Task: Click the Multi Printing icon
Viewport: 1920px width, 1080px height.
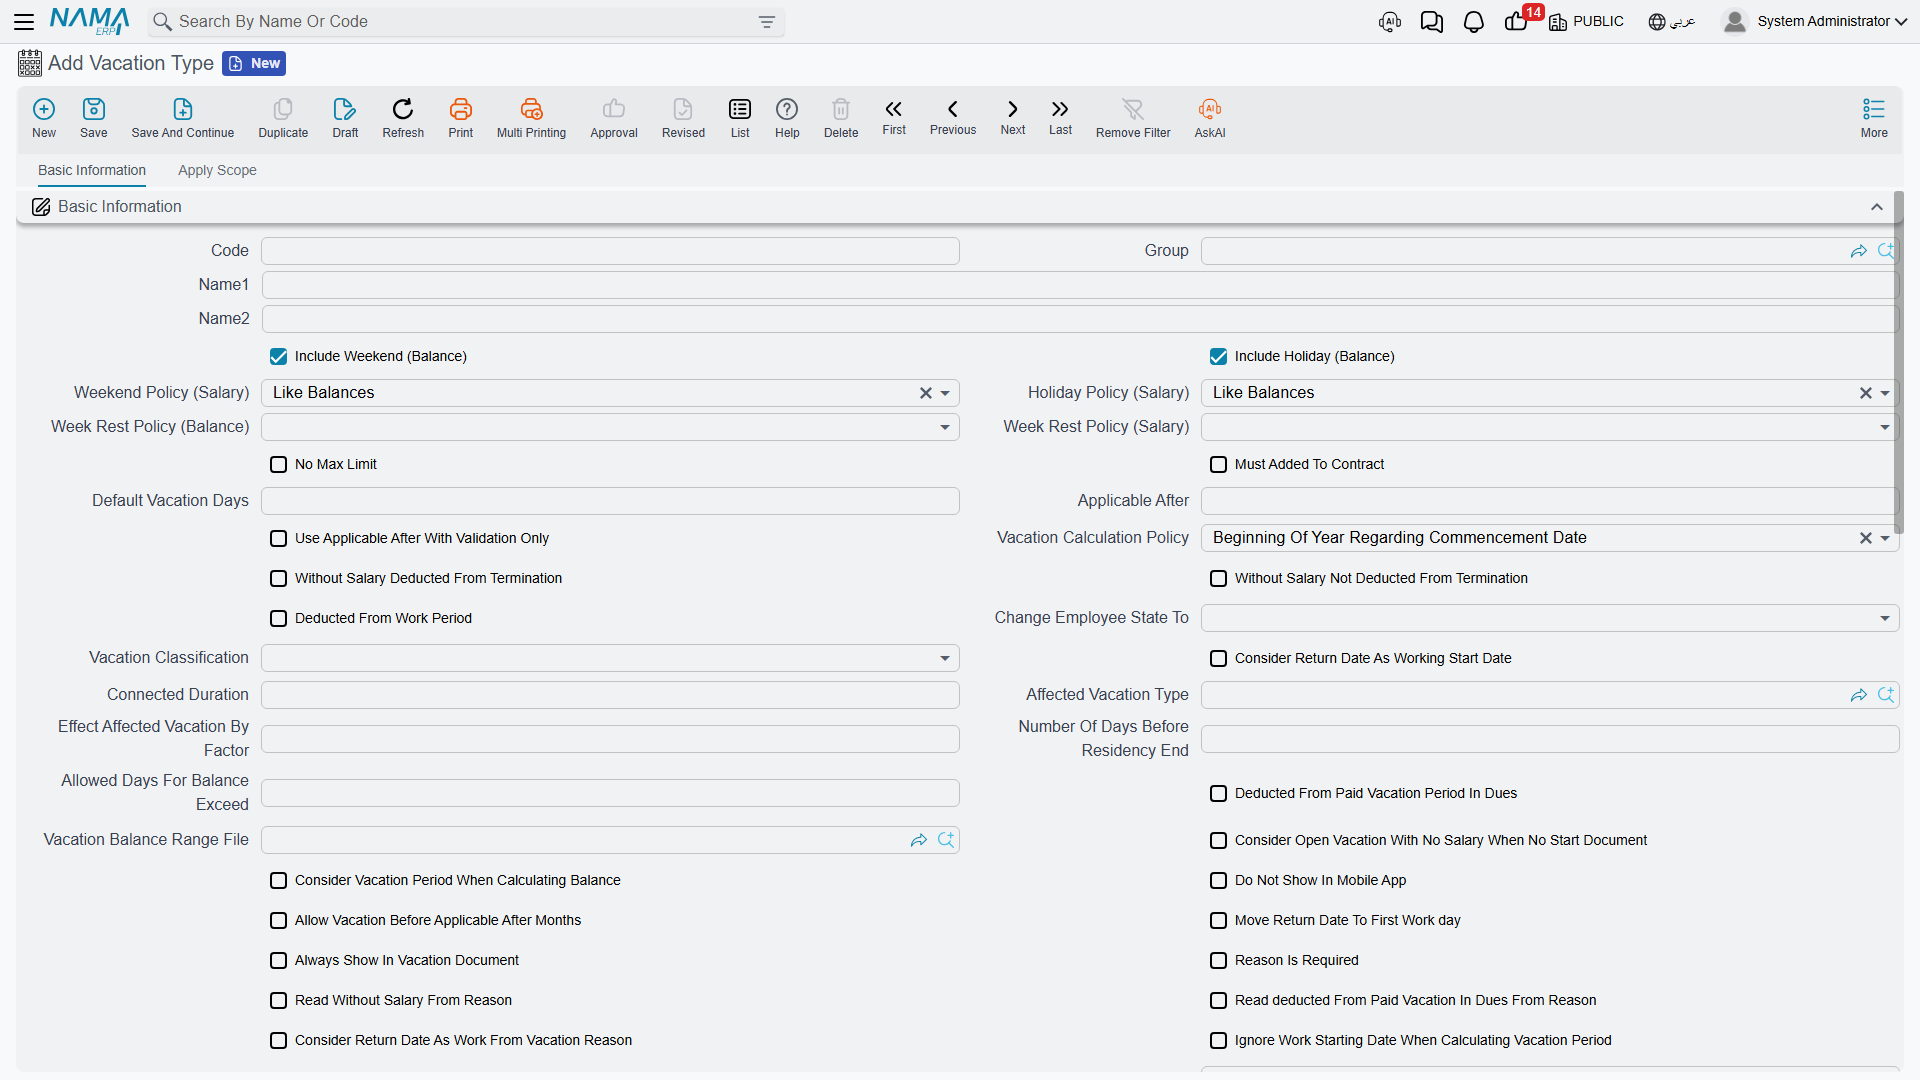Action: (x=531, y=109)
